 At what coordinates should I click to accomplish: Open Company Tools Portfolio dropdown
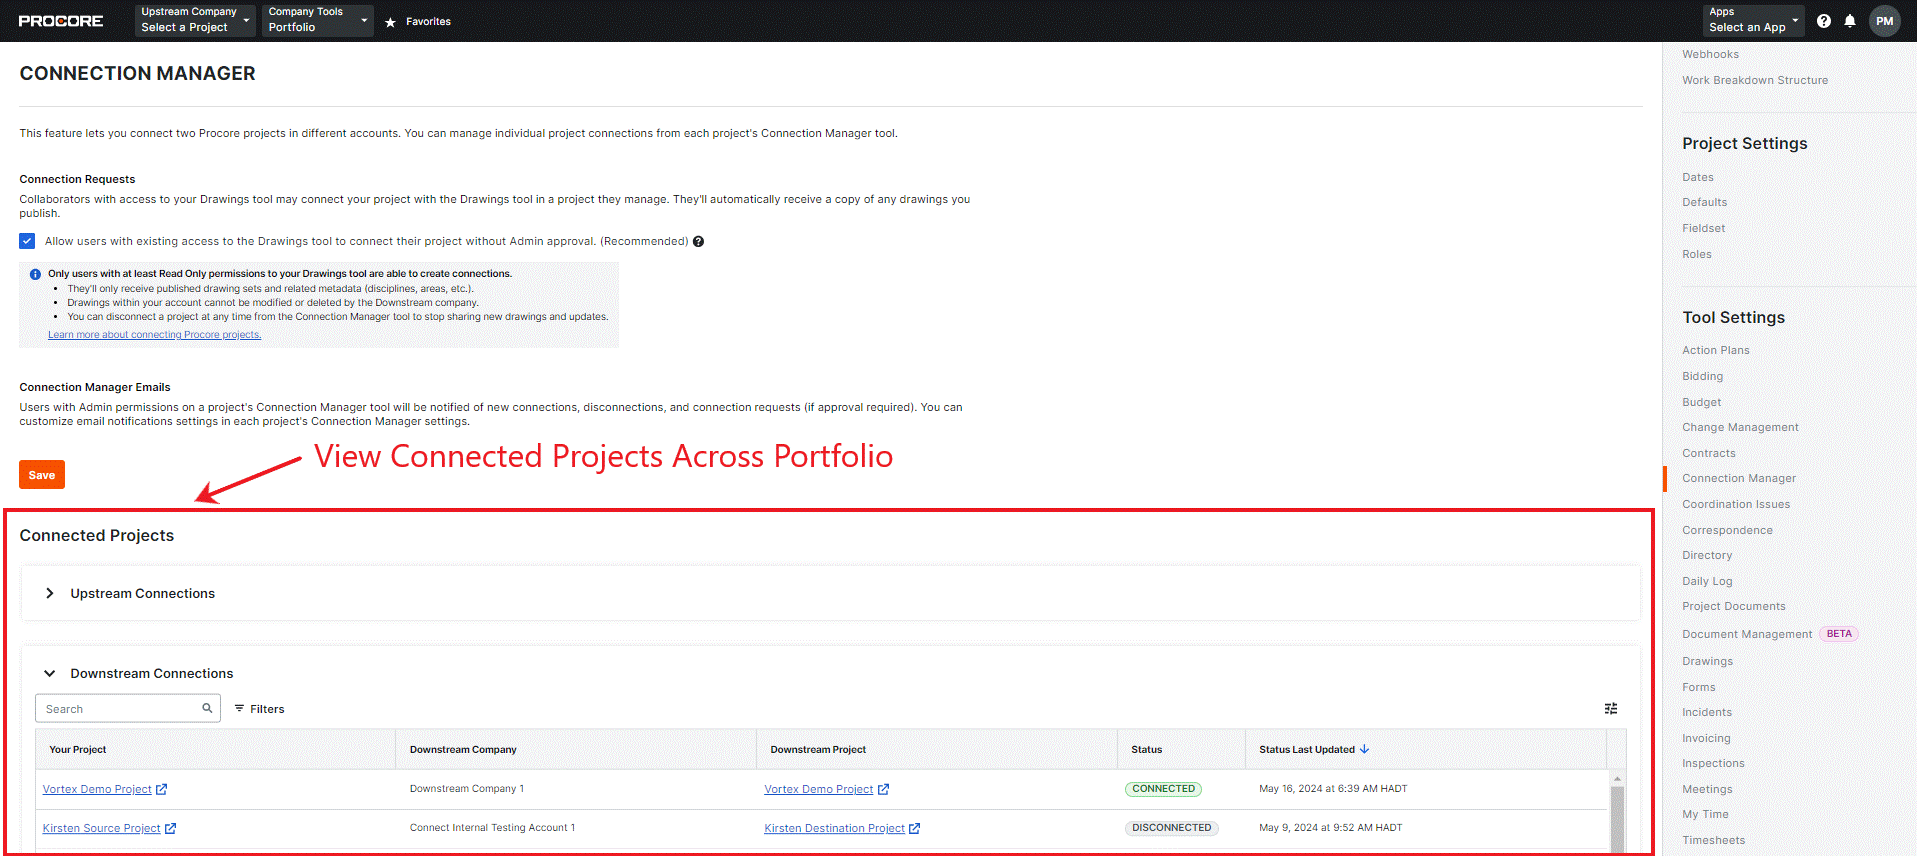click(x=318, y=20)
